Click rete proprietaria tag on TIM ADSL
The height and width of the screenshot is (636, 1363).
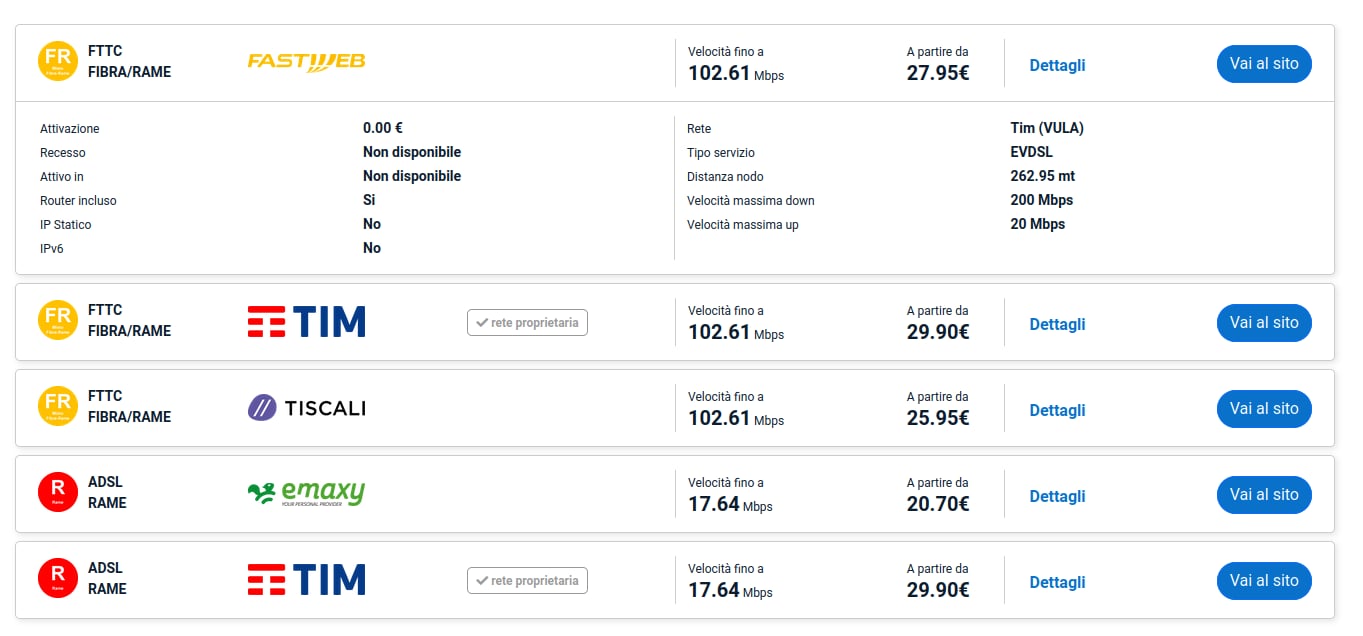527,580
